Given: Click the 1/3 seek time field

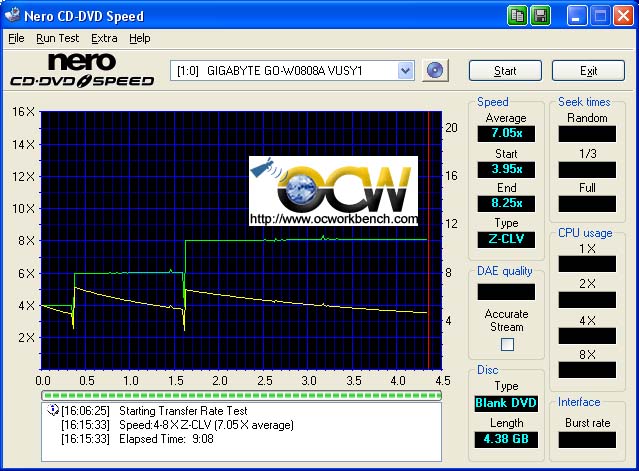Looking at the screenshot, I should coord(587,169).
